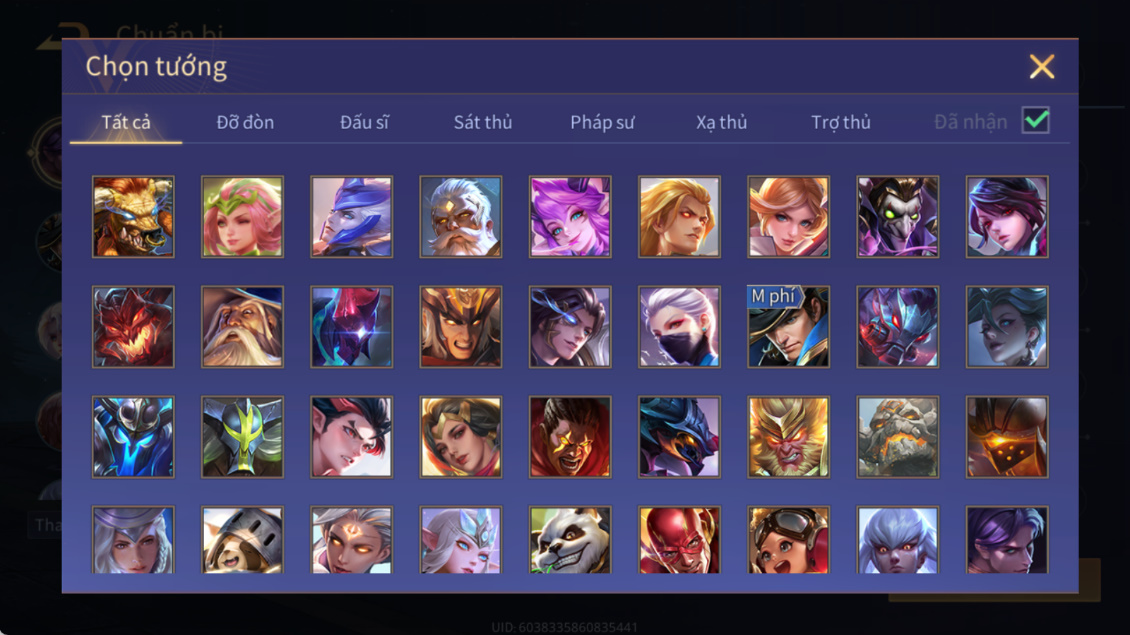The height and width of the screenshot is (635, 1130).
Task: Switch to the "Đỡ đòn" tab
Action: 245,123
